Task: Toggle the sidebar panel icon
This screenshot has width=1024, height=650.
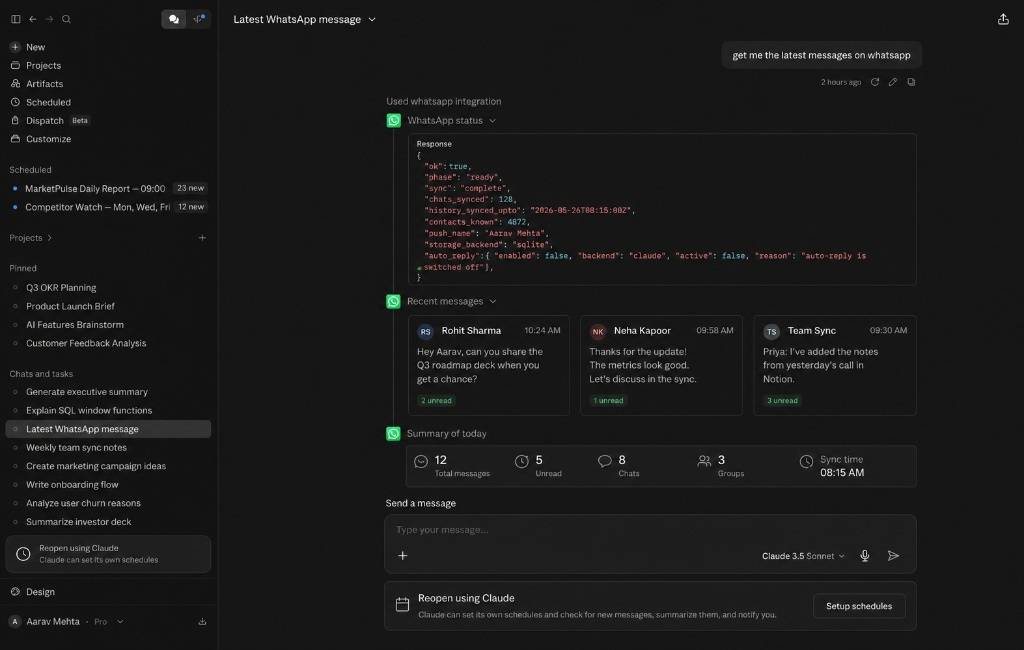Action: [x=16, y=19]
